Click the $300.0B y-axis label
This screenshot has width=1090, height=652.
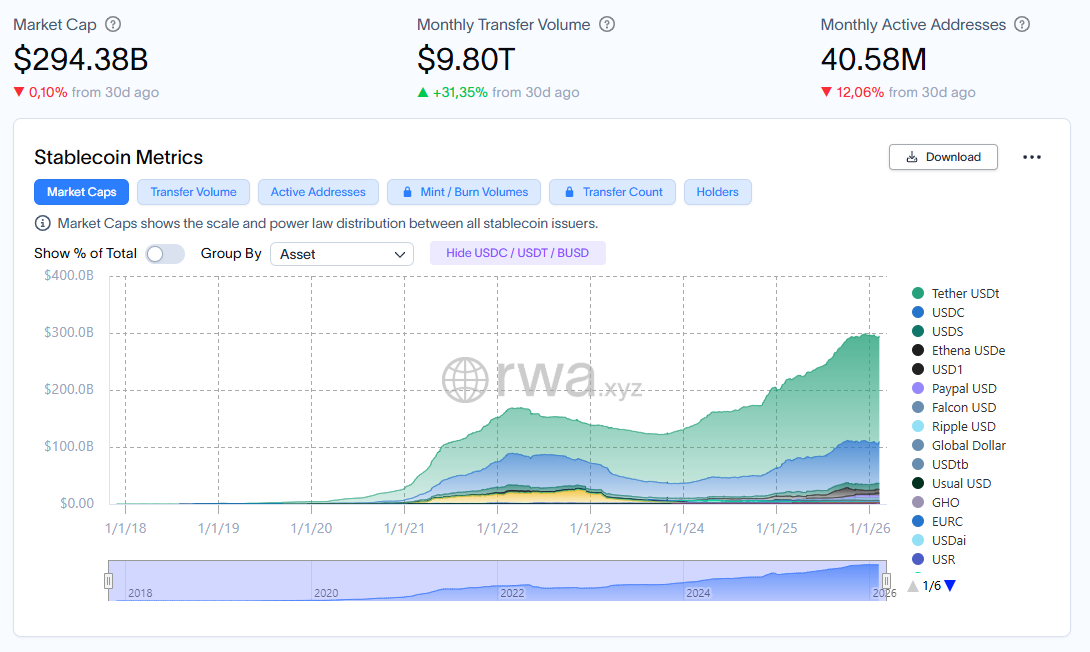pyautogui.click(x=69, y=332)
